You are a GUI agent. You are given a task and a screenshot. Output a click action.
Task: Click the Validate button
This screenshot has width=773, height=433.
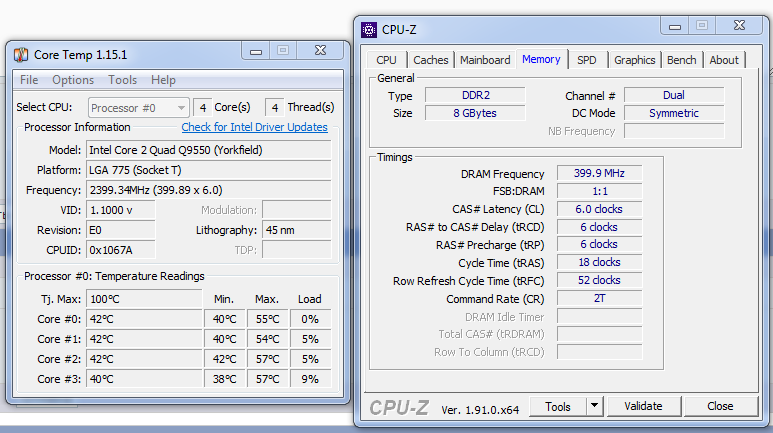(643, 406)
